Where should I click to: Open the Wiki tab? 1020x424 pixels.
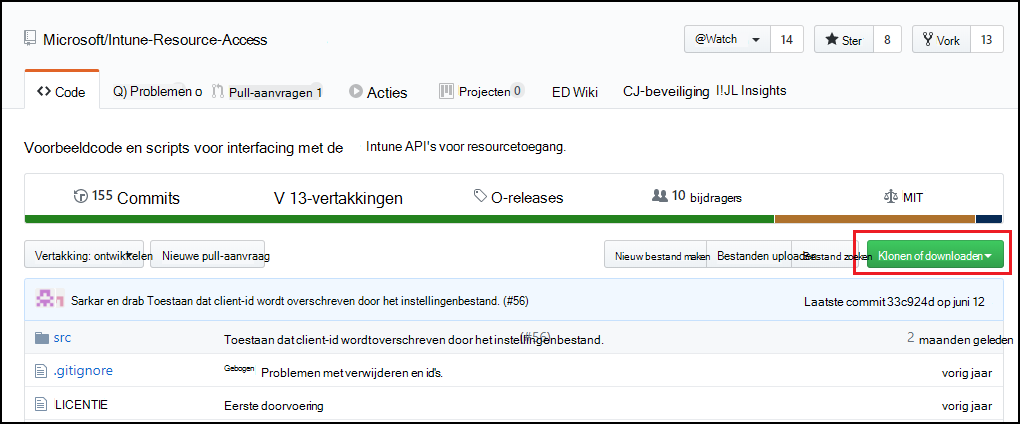575,92
